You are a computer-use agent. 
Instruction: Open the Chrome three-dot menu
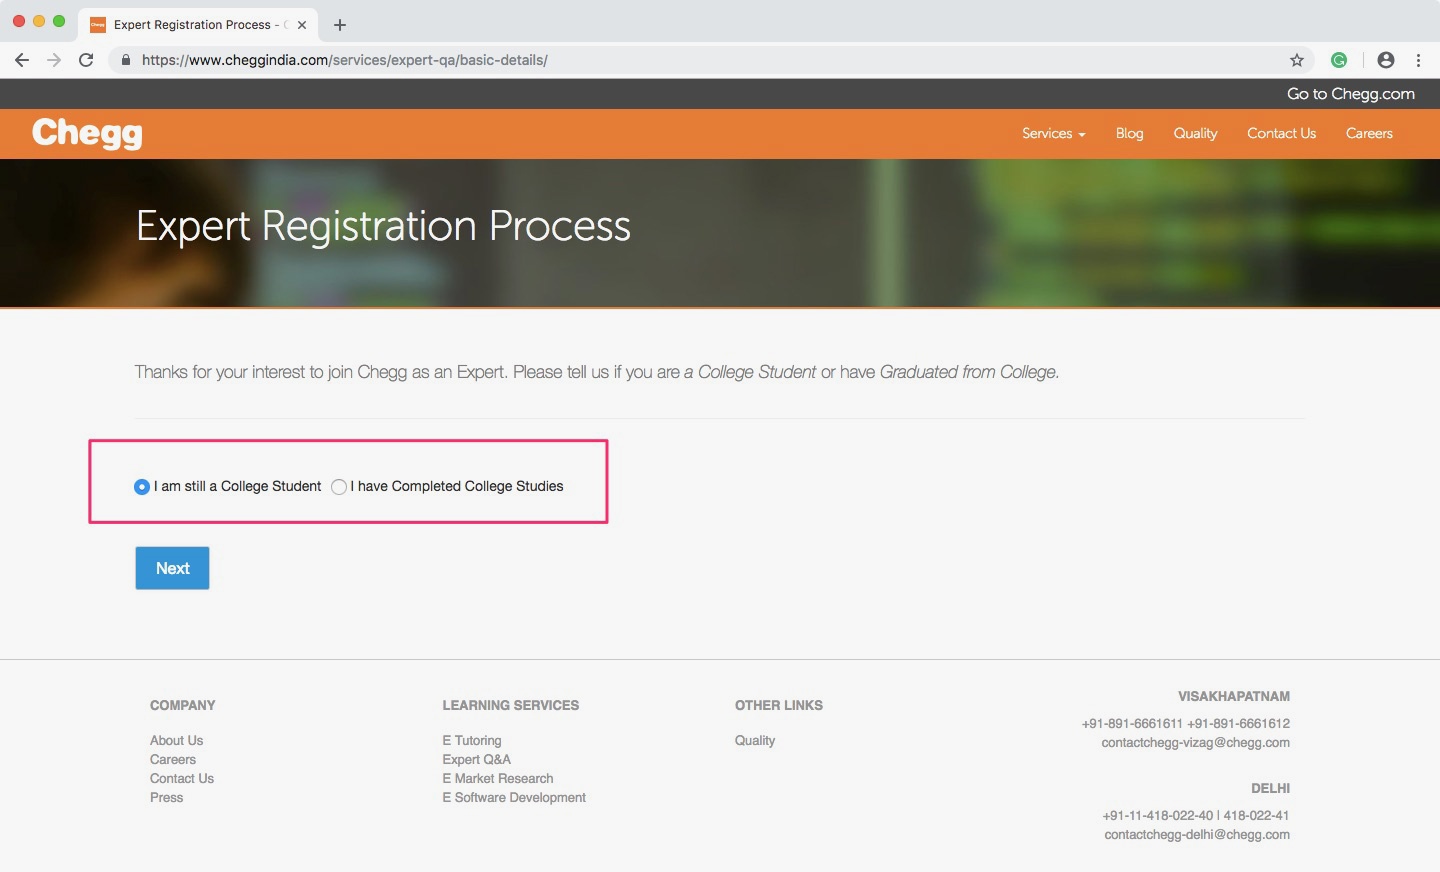pyautogui.click(x=1418, y=60)
